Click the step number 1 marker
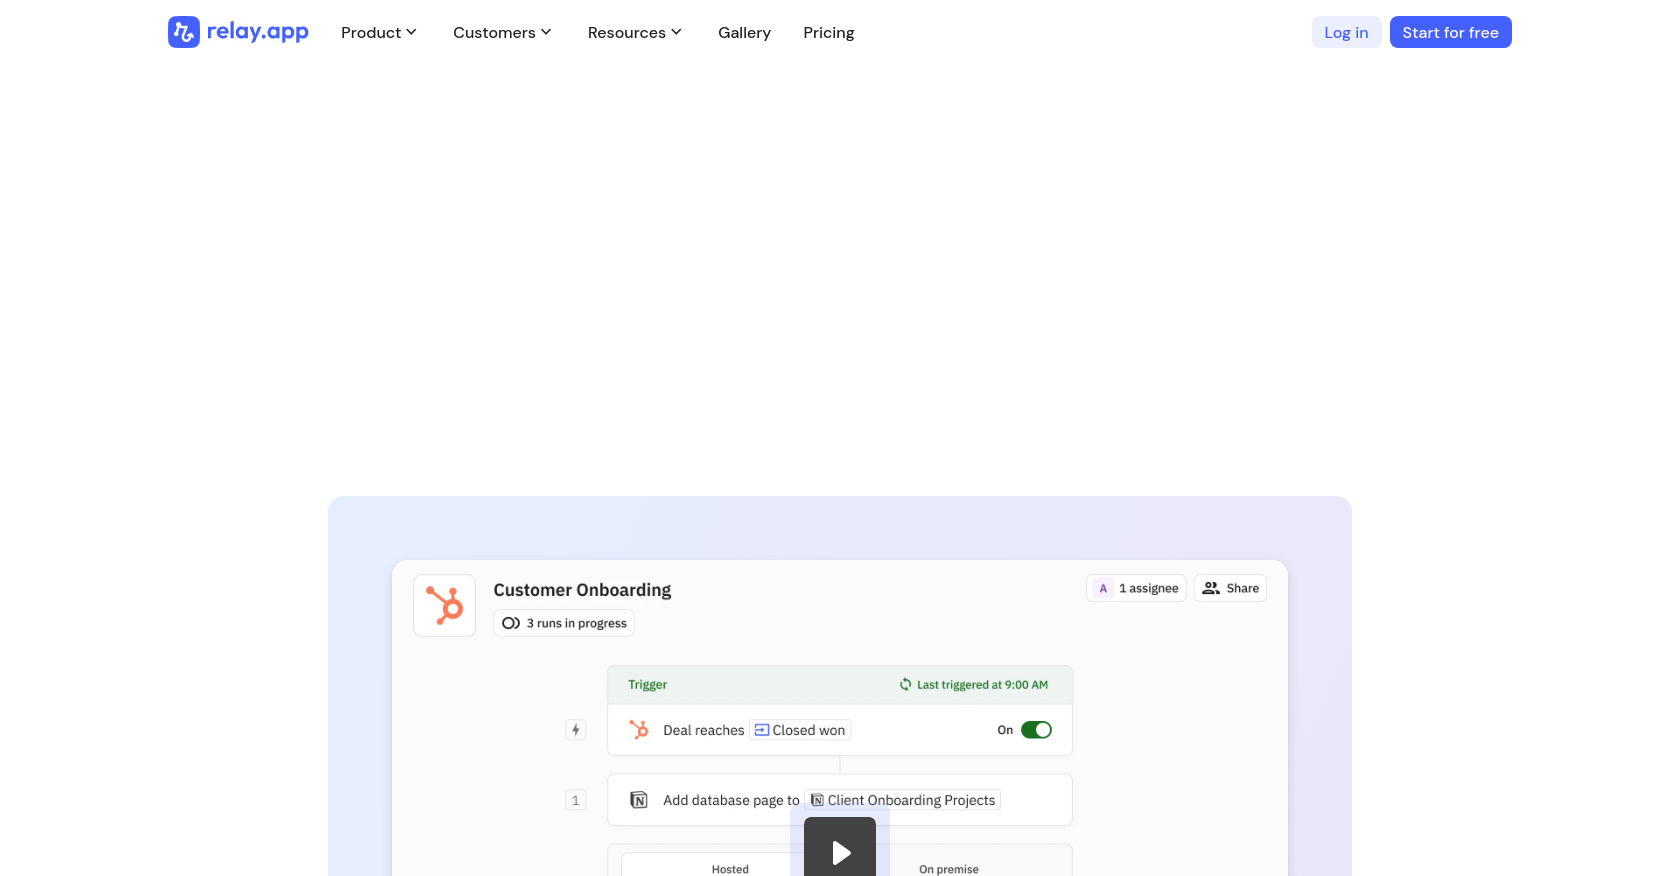The image size is (1680, 876). pyautogui.click(x=575, y=800)
